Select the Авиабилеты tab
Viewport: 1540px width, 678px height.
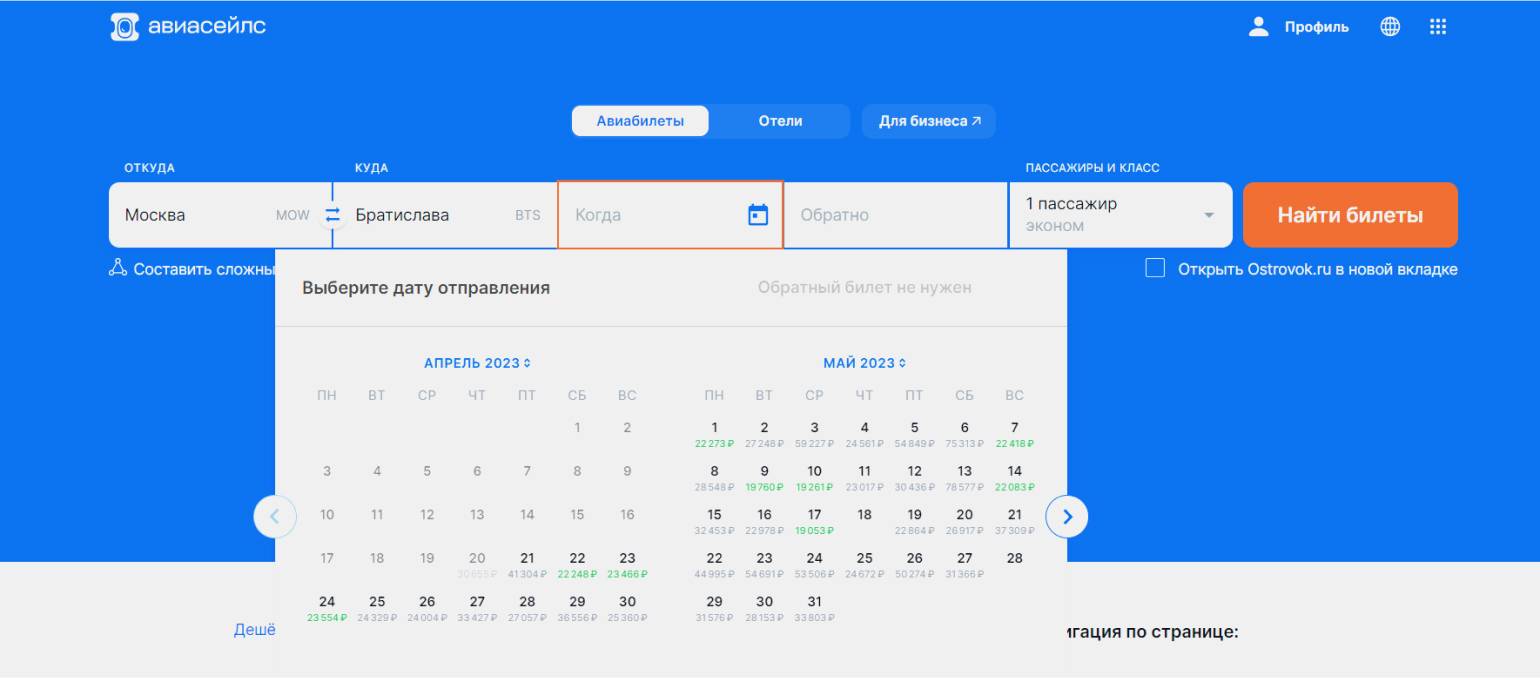pos(640,121)
